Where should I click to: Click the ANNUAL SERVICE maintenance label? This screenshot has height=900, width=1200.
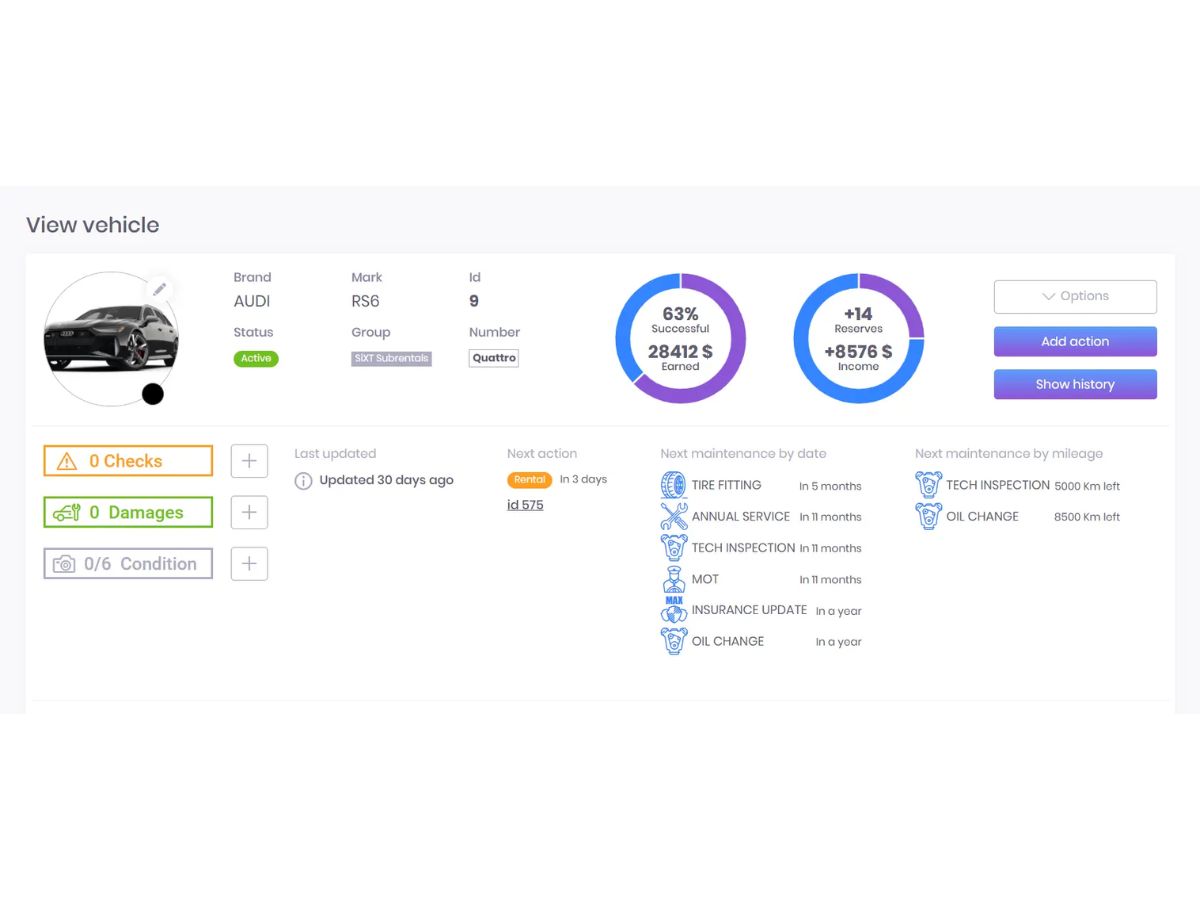pyautogui.click(x=741, y=516)
